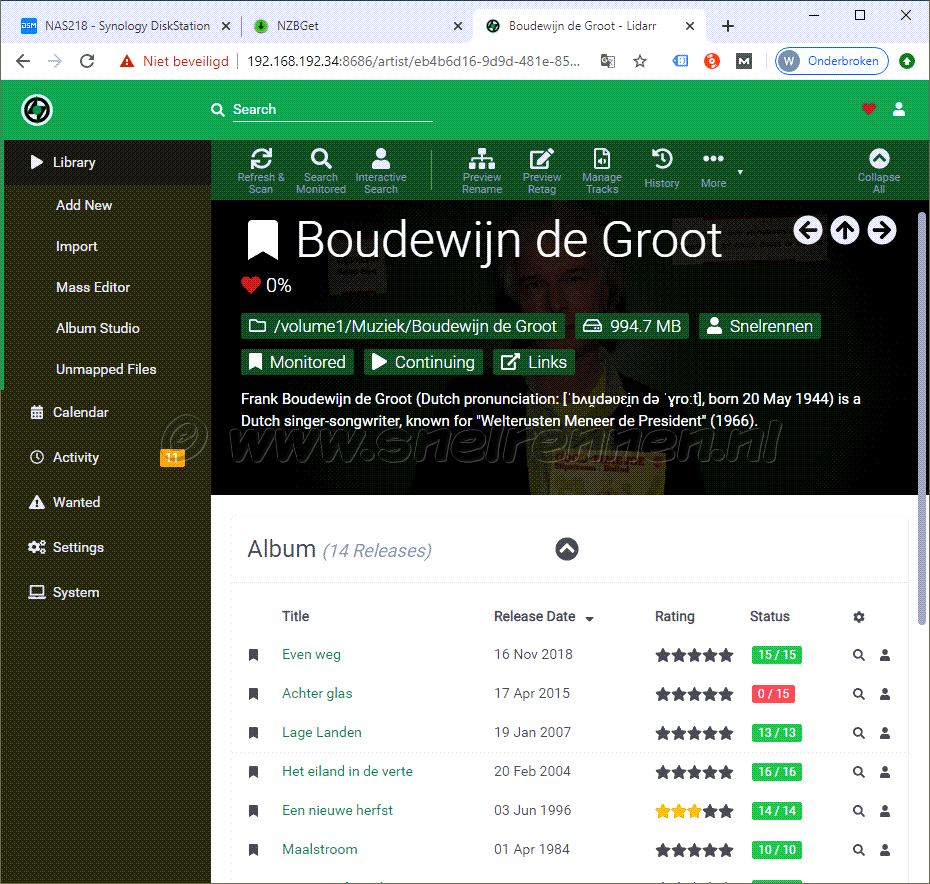Viewport: 930px width, 884px height.
Task: Open table options gear icon
Action: click(x=859, y=617)
